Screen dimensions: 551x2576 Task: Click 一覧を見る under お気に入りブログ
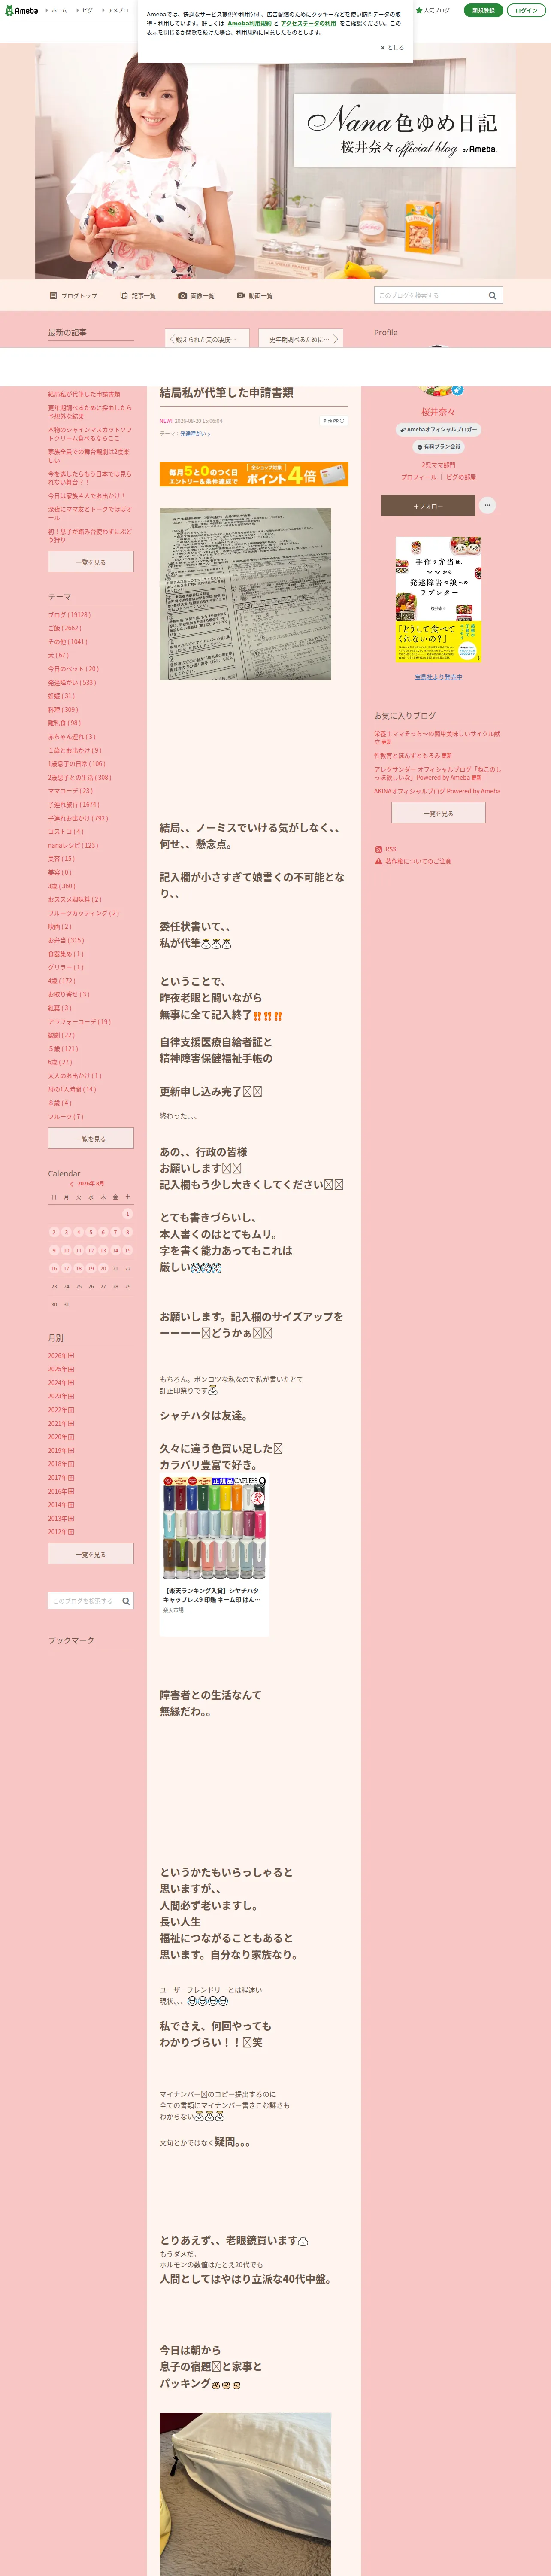(x=438, y=813)
